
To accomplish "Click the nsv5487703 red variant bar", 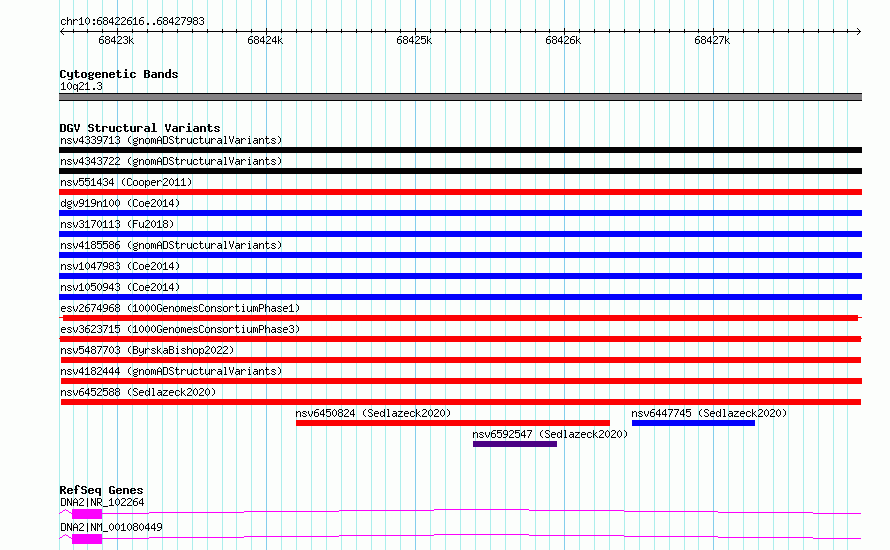I will (x=460, y=360).
